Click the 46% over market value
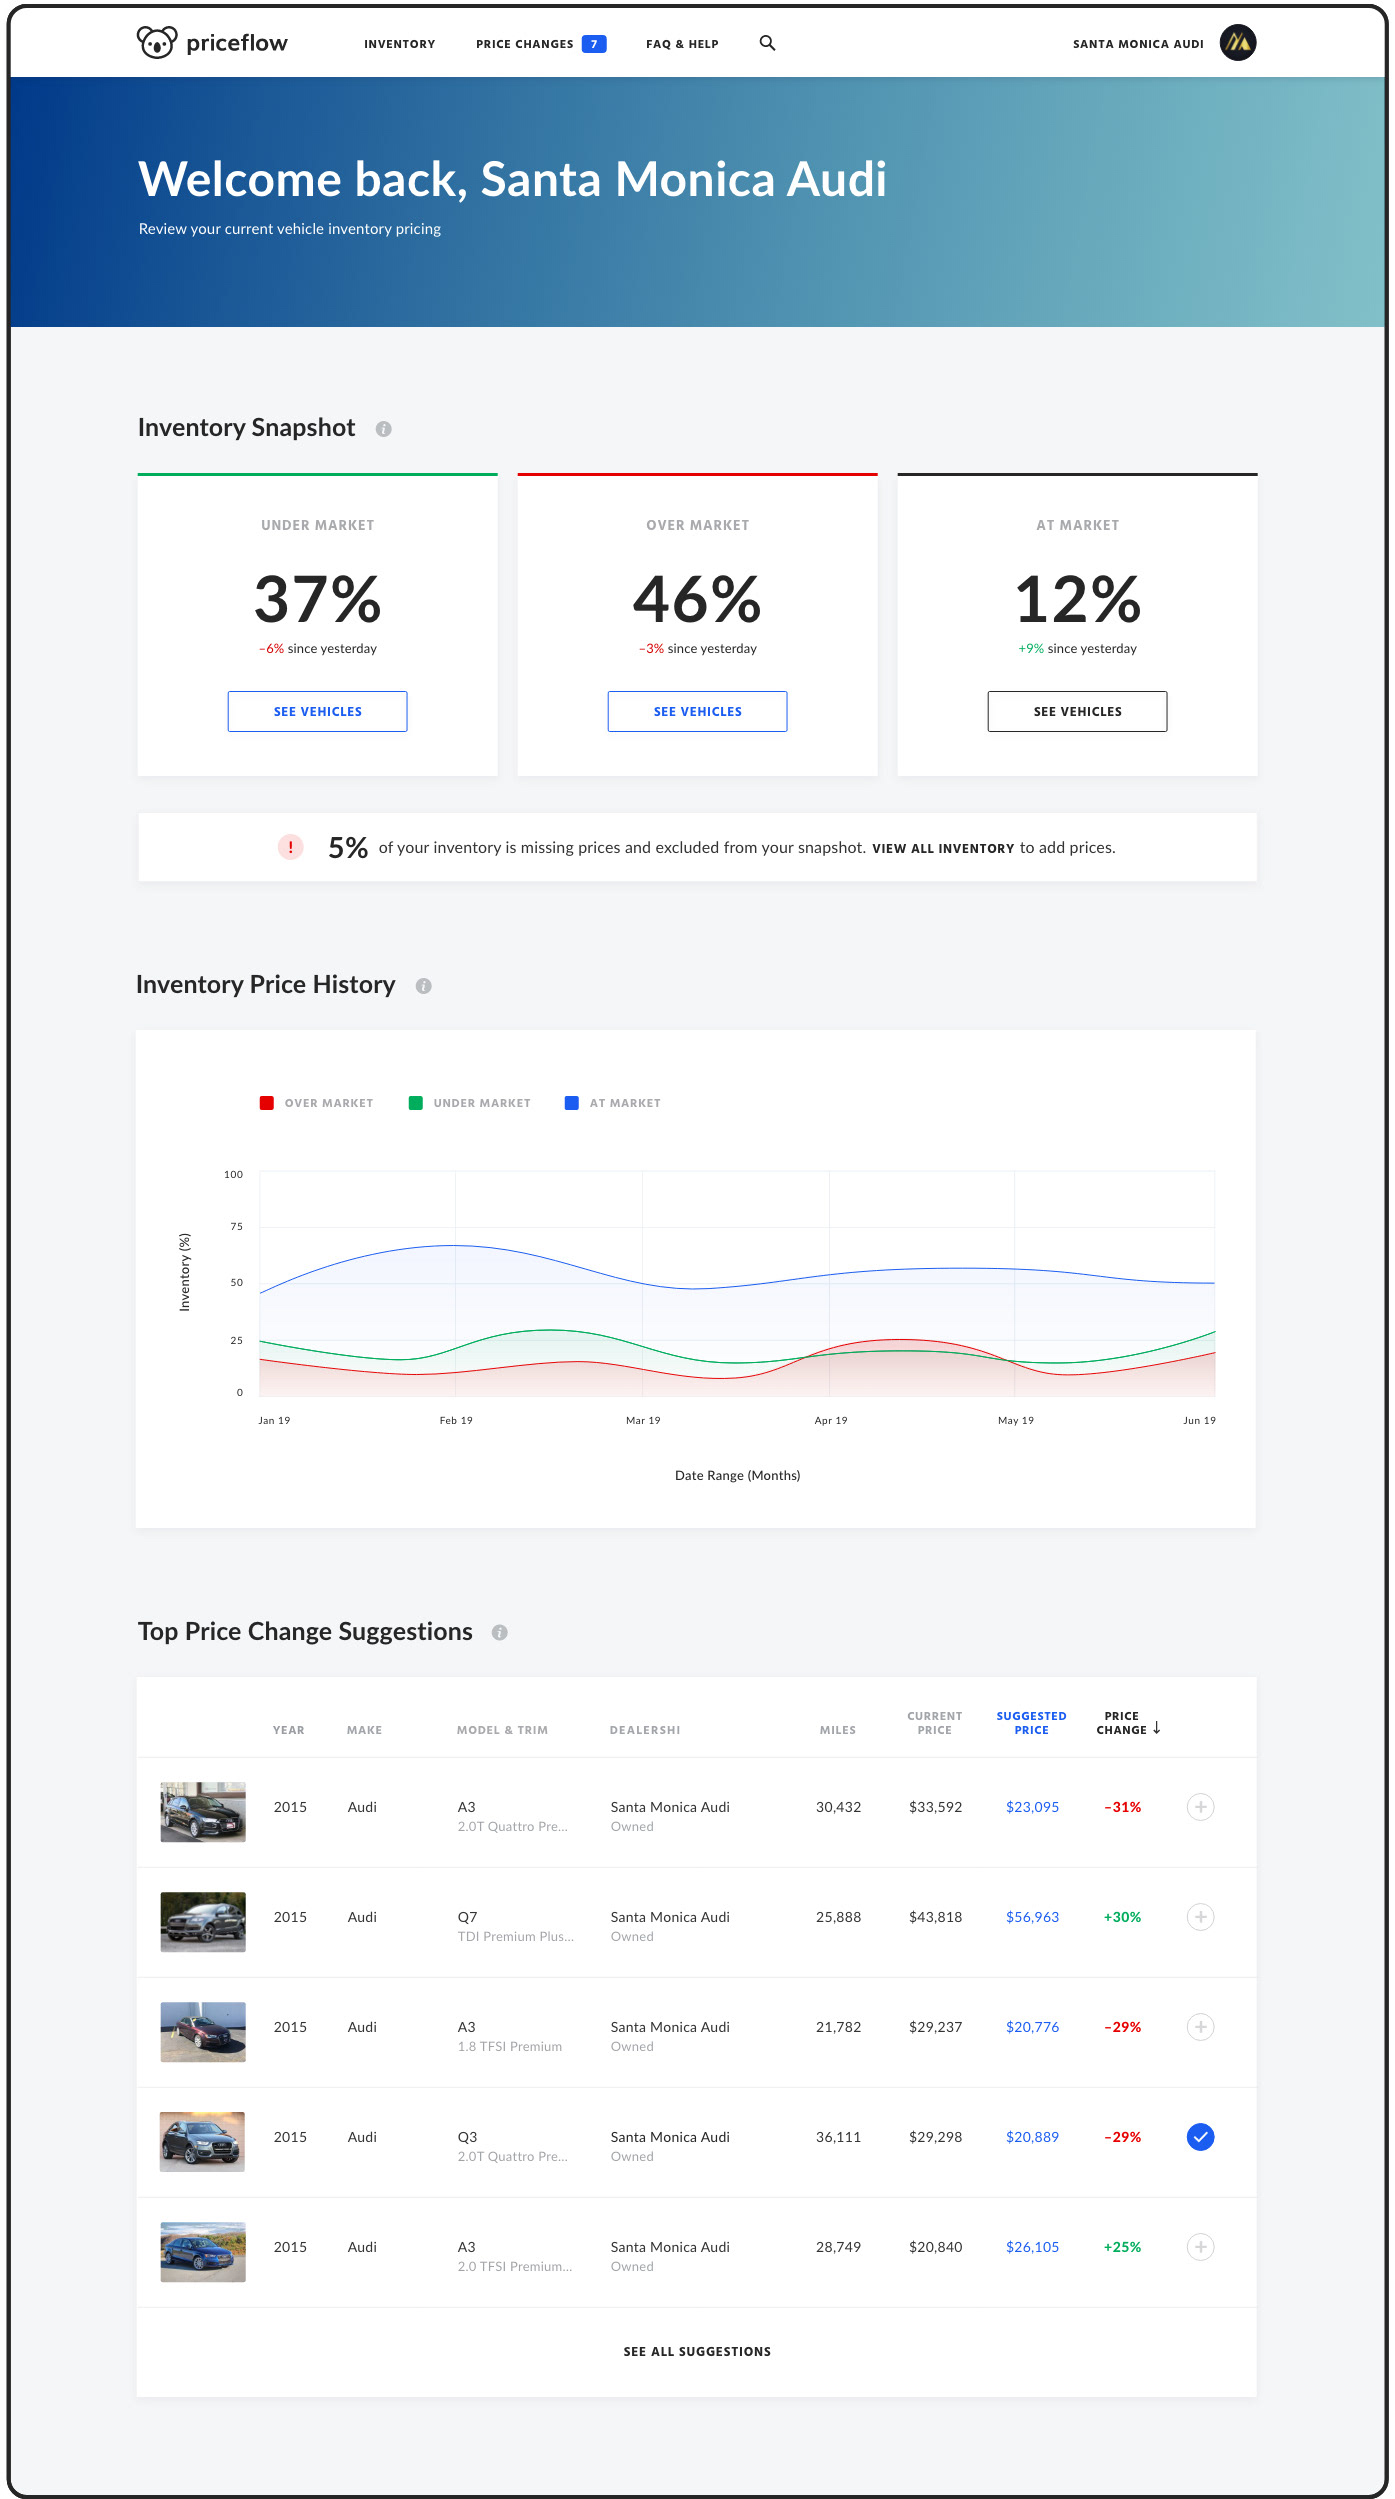The image size is (1395, 2499). 697,599
